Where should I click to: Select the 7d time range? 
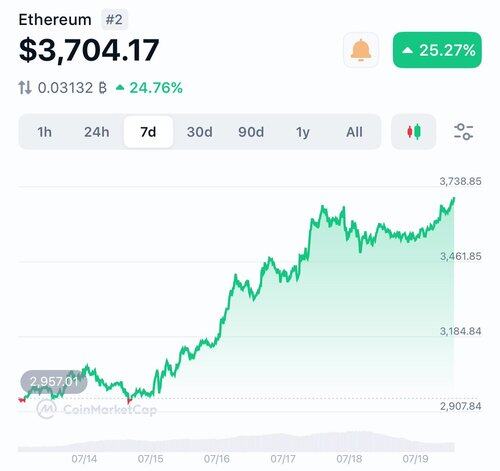(148, 132)
